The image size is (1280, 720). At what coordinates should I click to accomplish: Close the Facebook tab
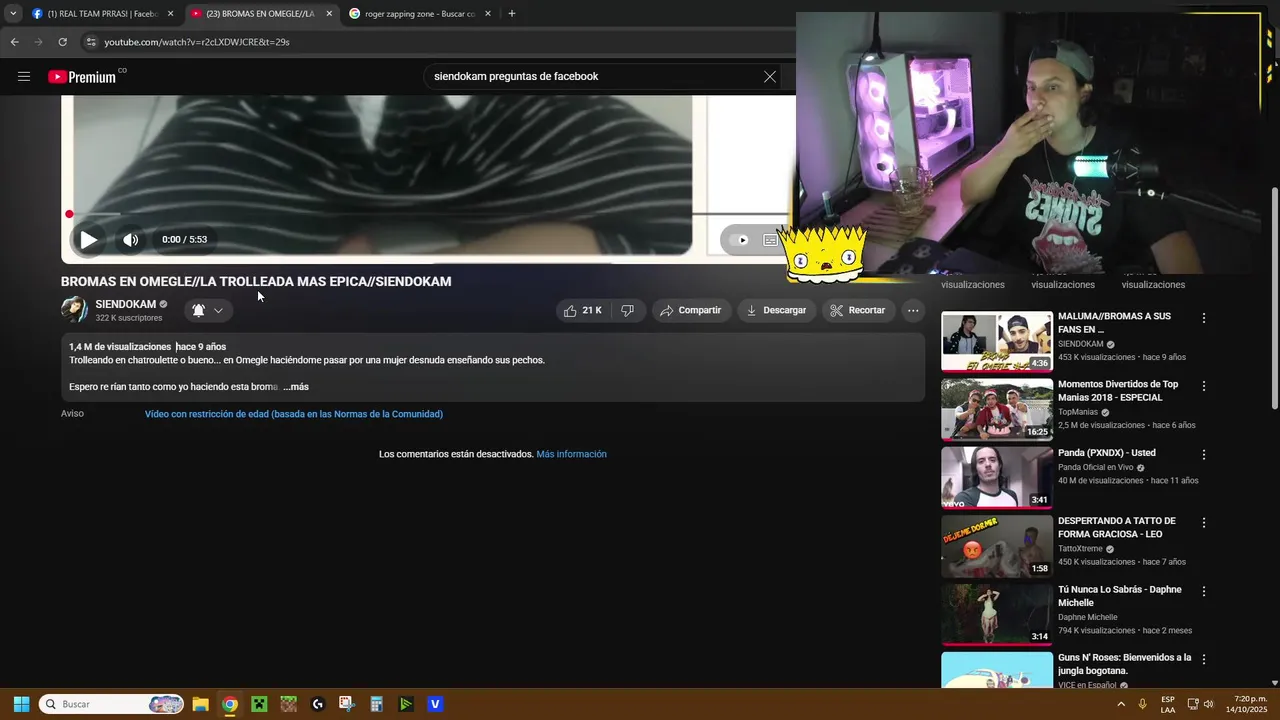coord(170,14)
